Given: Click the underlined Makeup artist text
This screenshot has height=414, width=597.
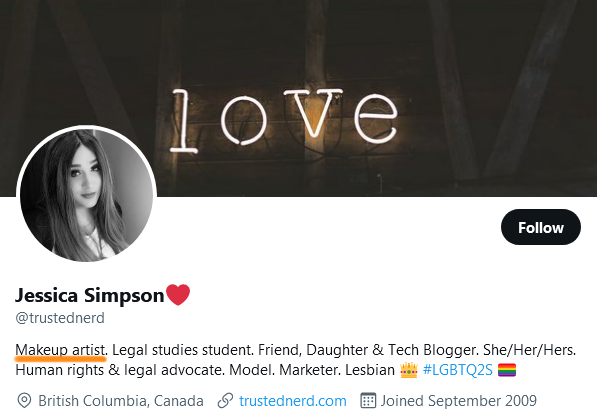Looking at the screenshot, I should pos(61,350).
